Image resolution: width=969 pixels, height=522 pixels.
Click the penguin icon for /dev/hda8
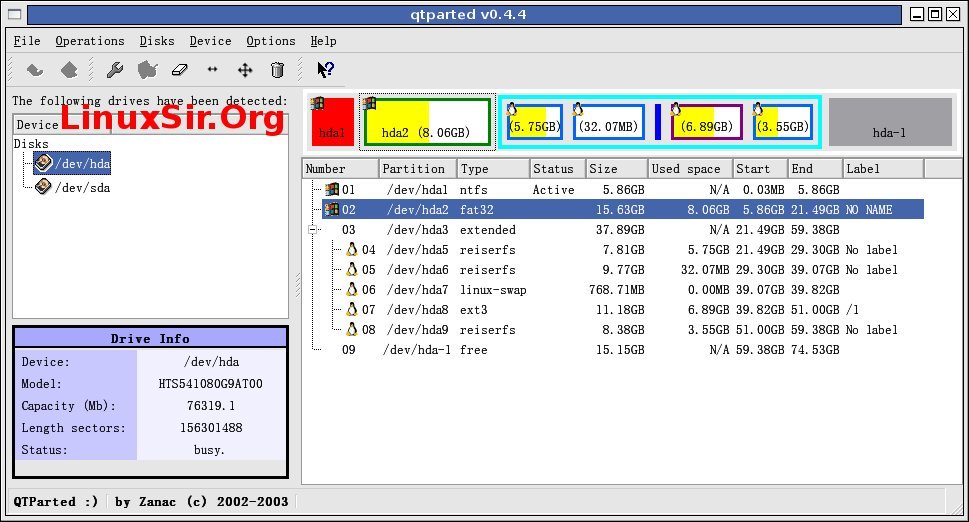point(352,309)
